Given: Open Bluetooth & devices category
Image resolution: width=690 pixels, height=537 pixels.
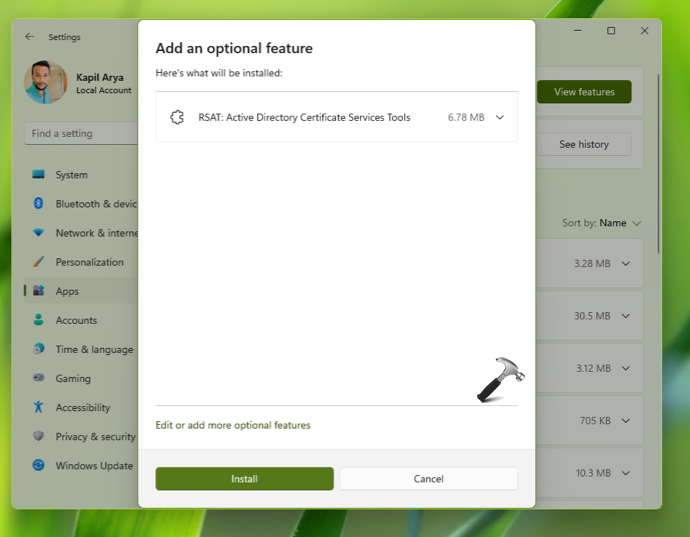Looking at the screenshot, I should pyautogui.click(x=81, y=204).
